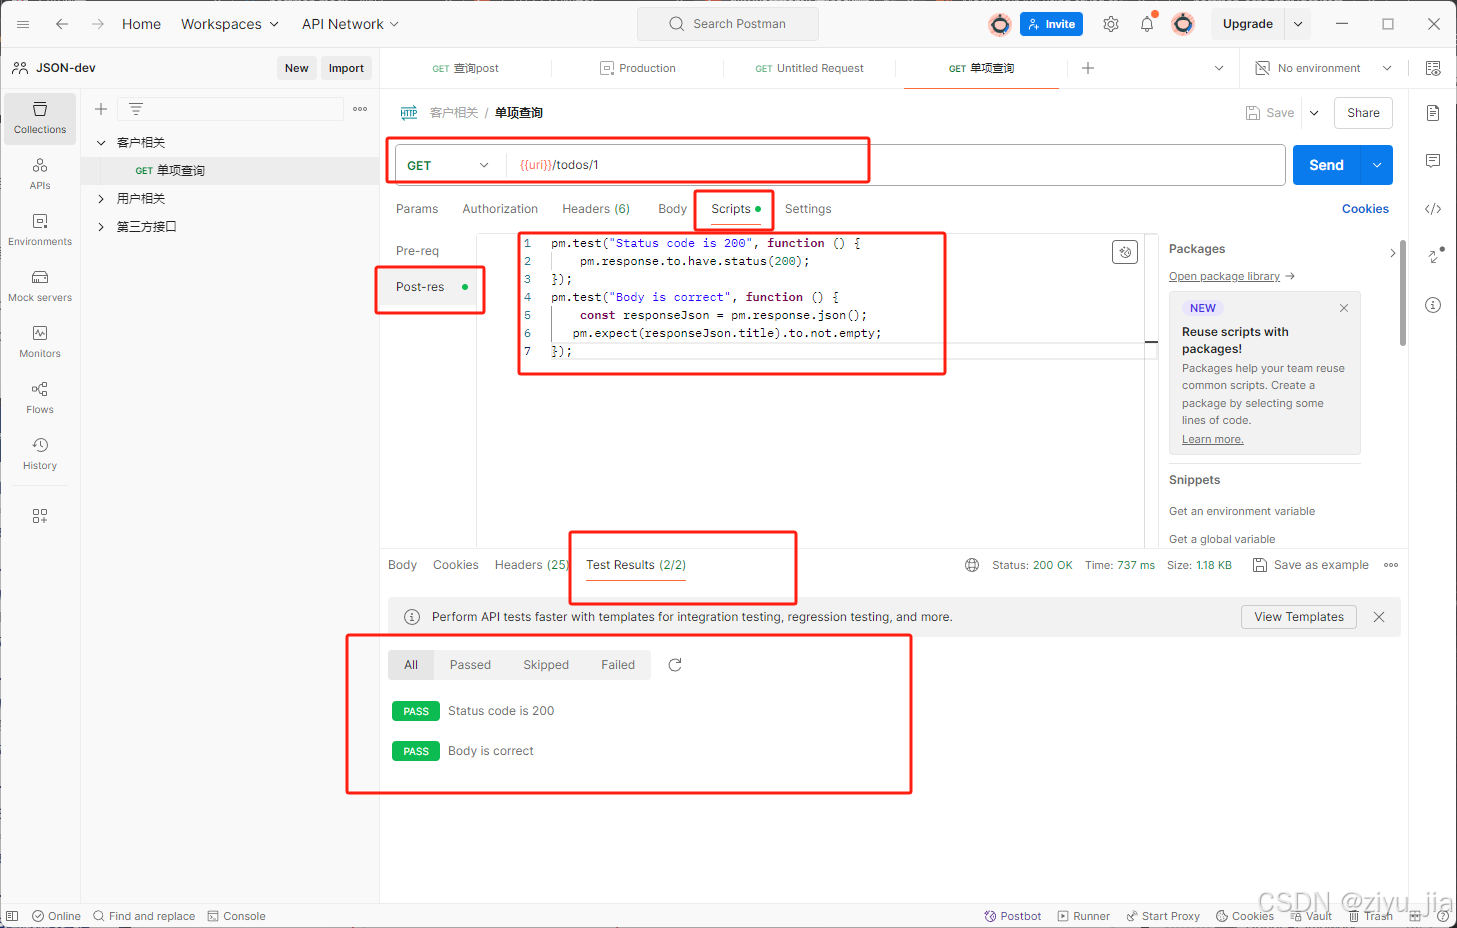
Task: Refresh test results
Action: 675,665
